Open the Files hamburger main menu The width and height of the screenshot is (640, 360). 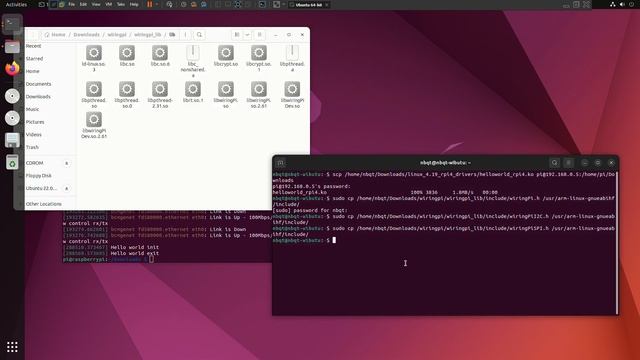click(260, 35)
